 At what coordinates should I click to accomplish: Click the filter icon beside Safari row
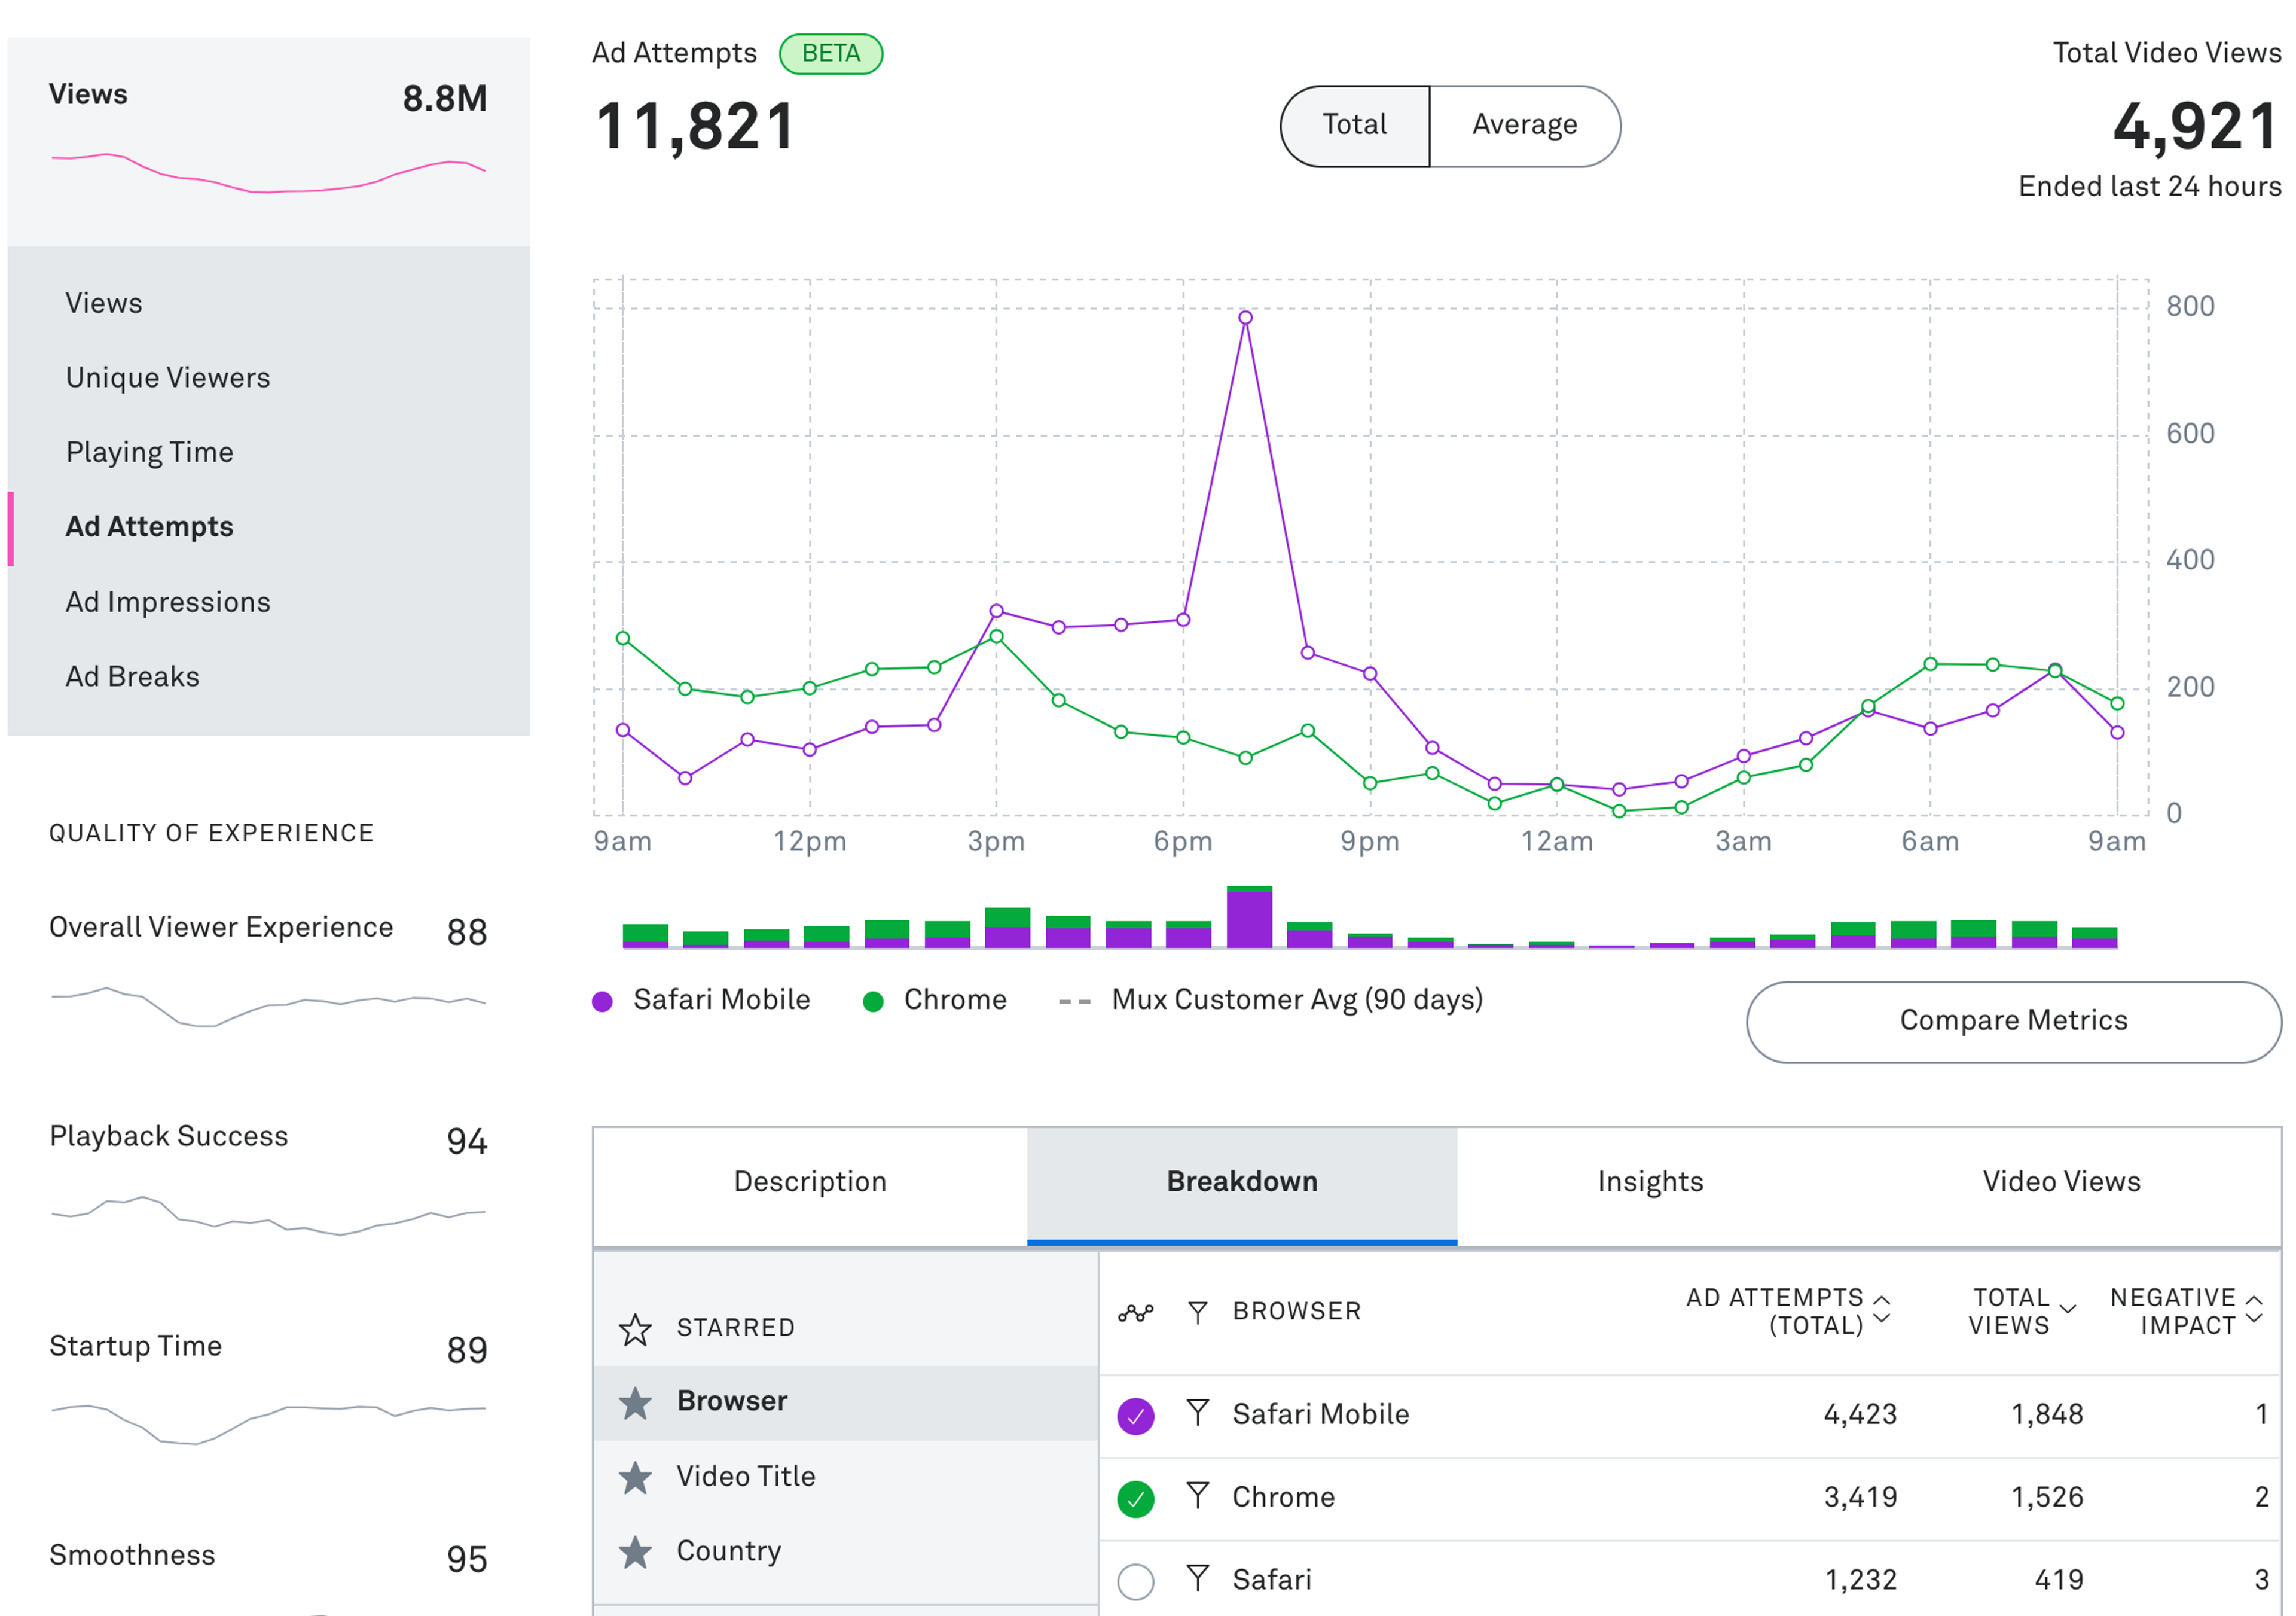(x=1197, y=1579)
